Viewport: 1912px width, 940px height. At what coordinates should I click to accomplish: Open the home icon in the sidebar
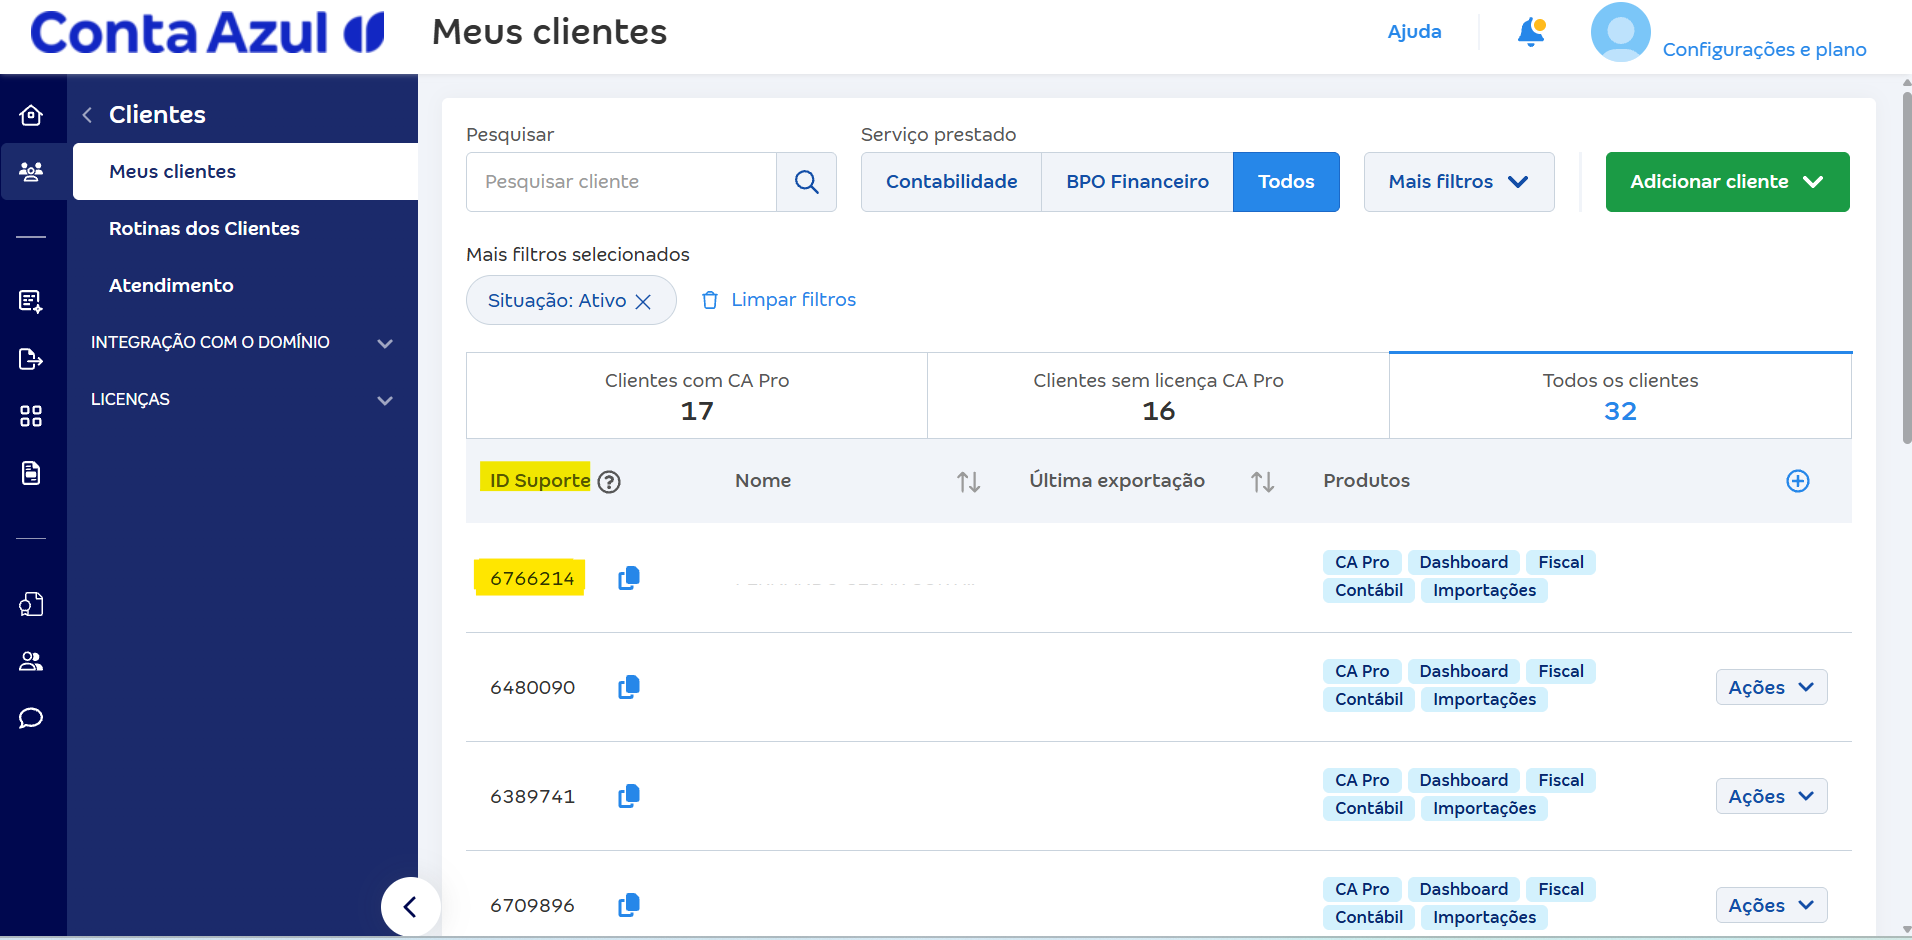(x=31, y=115)
